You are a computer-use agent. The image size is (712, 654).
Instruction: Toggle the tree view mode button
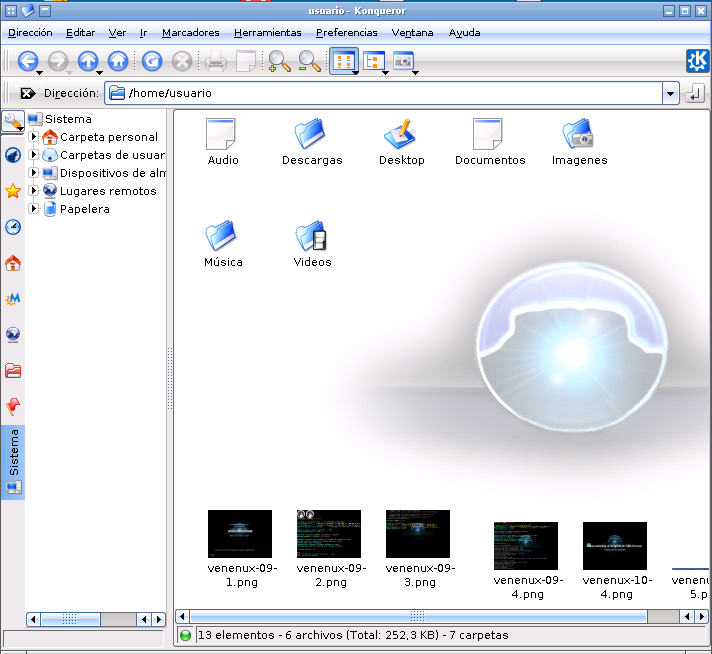point(373,61)
